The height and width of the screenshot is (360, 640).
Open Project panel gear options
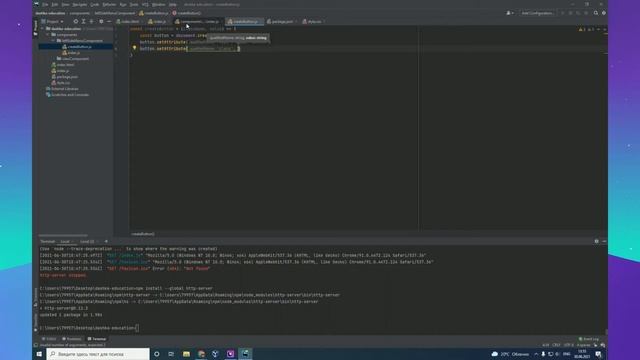click(x=101, y=22)
